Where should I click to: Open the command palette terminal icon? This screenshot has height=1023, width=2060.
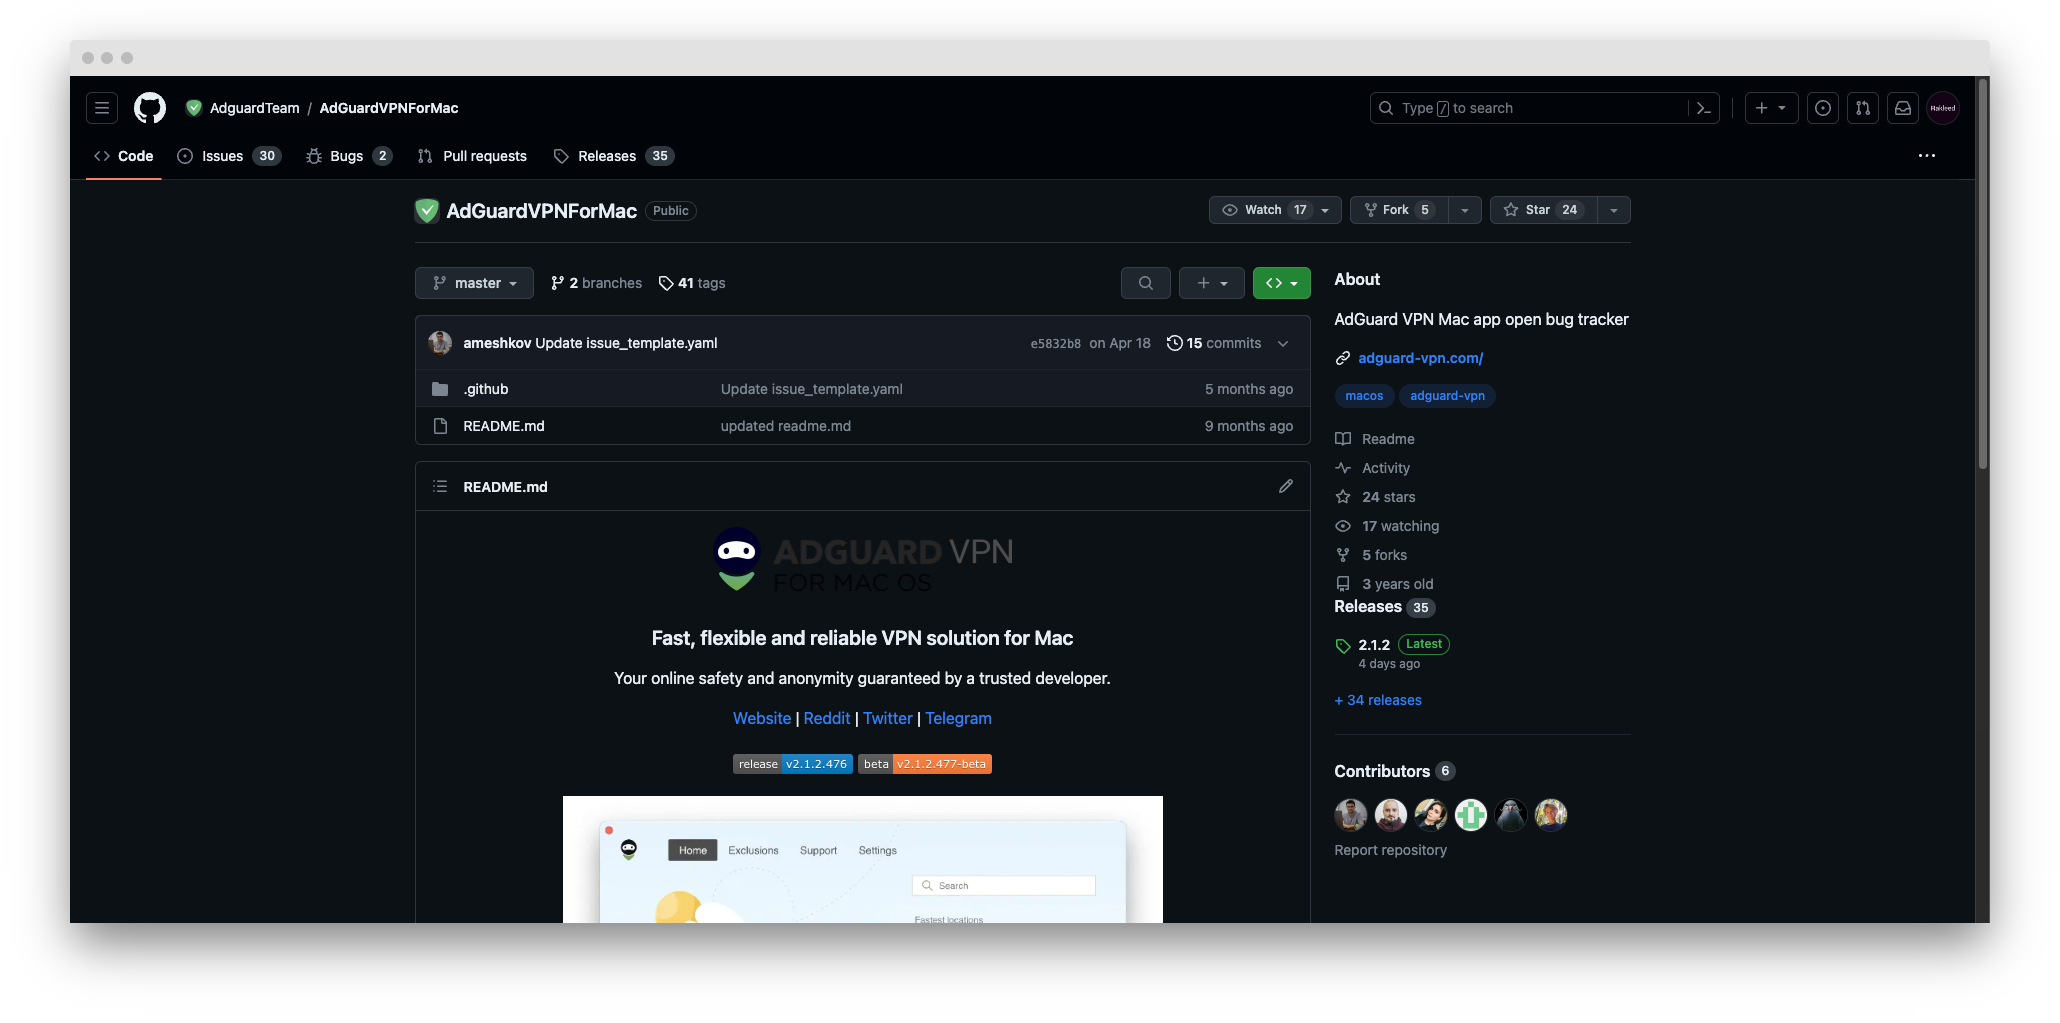tap(1704, 108)
